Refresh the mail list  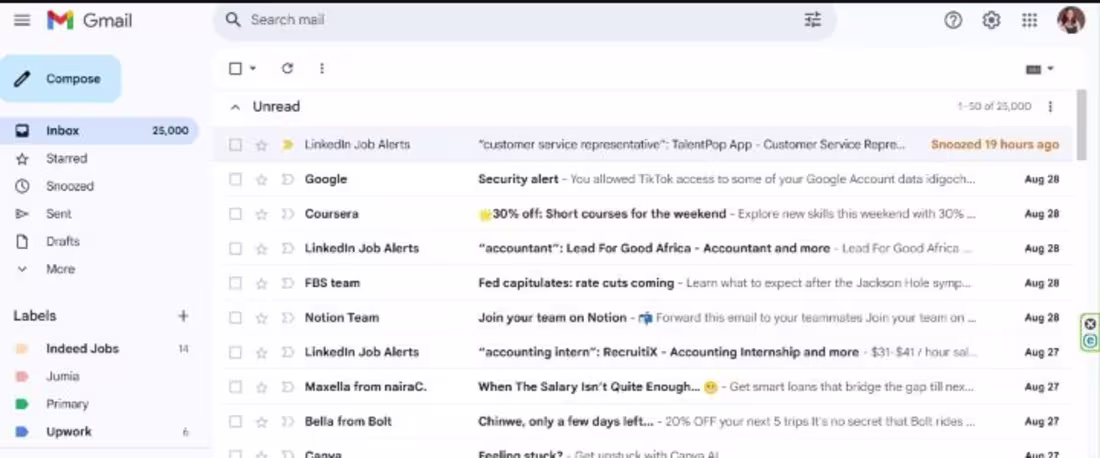[x=287, y=68]
